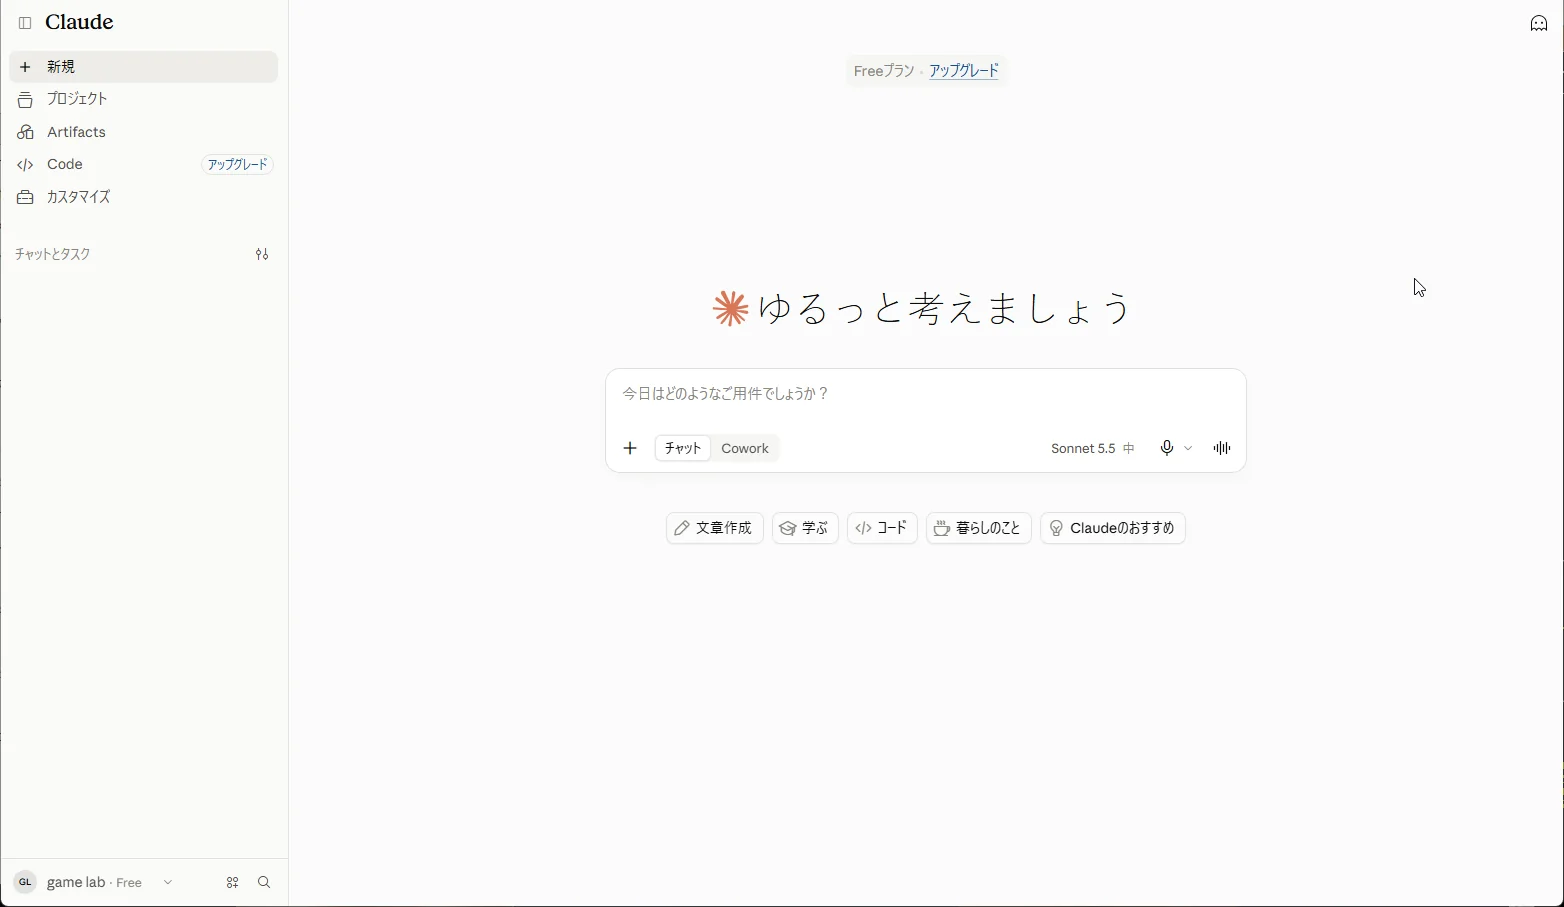Image resolution: width=1564 pixels, height=907 pixels.
Task: Open プロジェクト in the sidebar
Action: pyautogui.click(x=143, y=99)
